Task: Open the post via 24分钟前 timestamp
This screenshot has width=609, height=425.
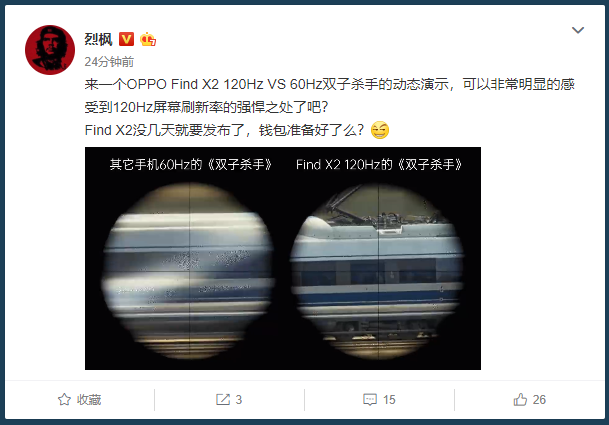Action: tap(109, 62)
